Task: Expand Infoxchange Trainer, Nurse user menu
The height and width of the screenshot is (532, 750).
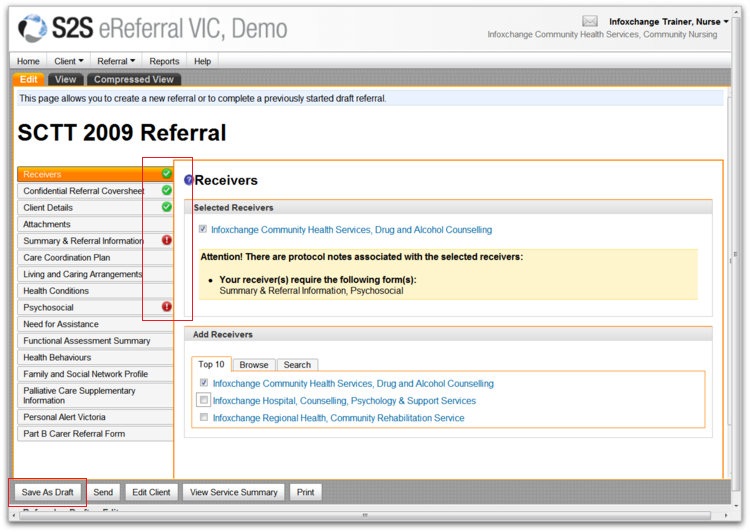Action: (668, 22)
